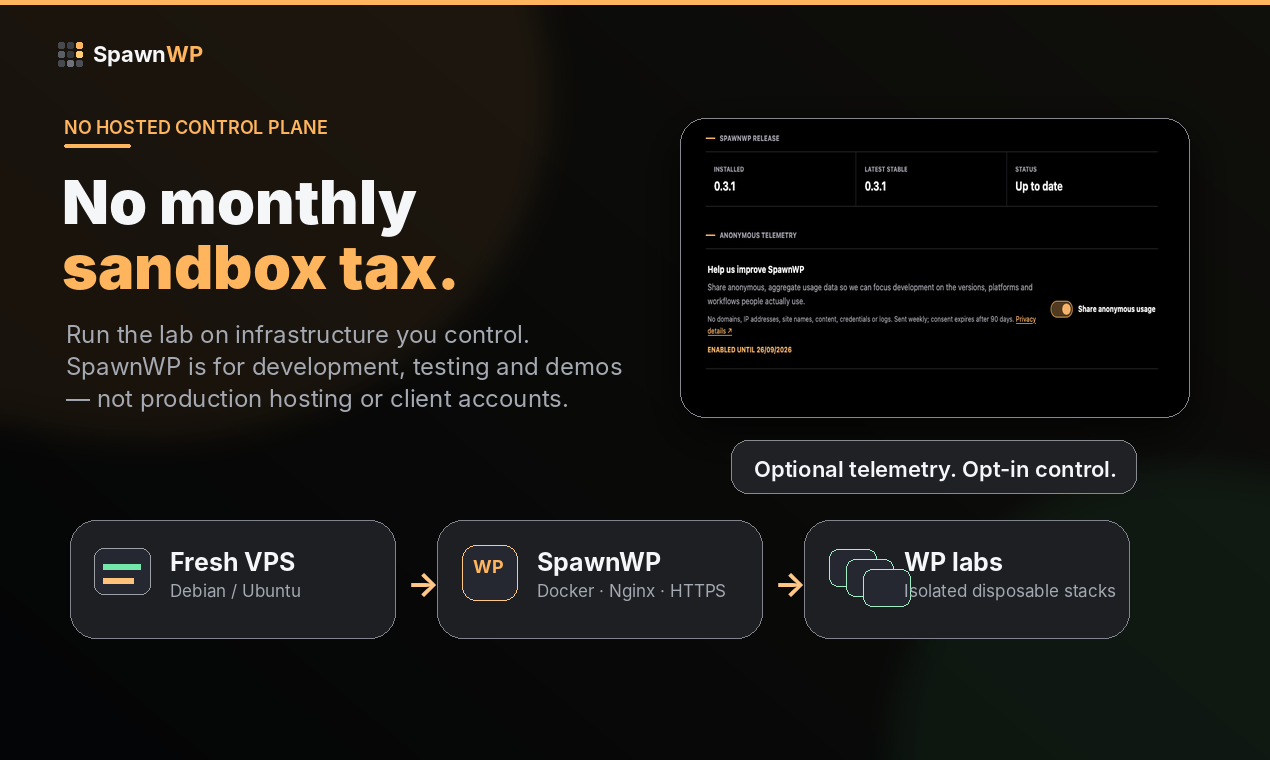This screenshot has height=760, width=1270.
Task: Click the 'INSTALLED' column label
Action: (729, 169)
